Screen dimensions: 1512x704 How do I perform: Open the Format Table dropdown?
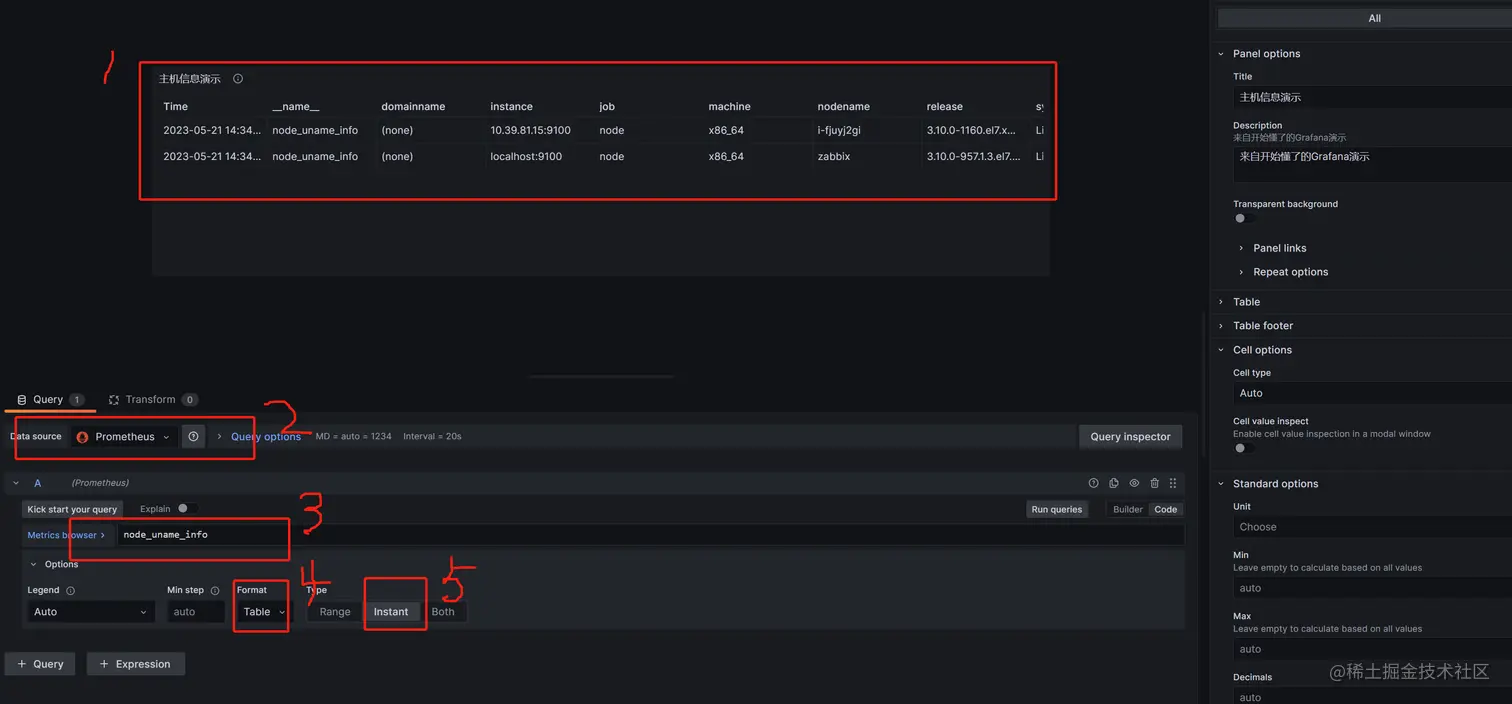point(264,612)
